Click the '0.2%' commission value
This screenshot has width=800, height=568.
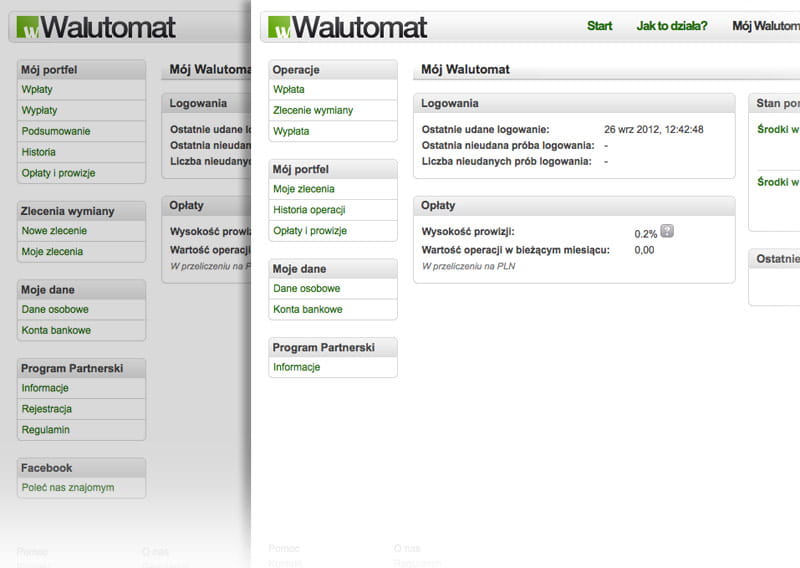tap(645, 234)
